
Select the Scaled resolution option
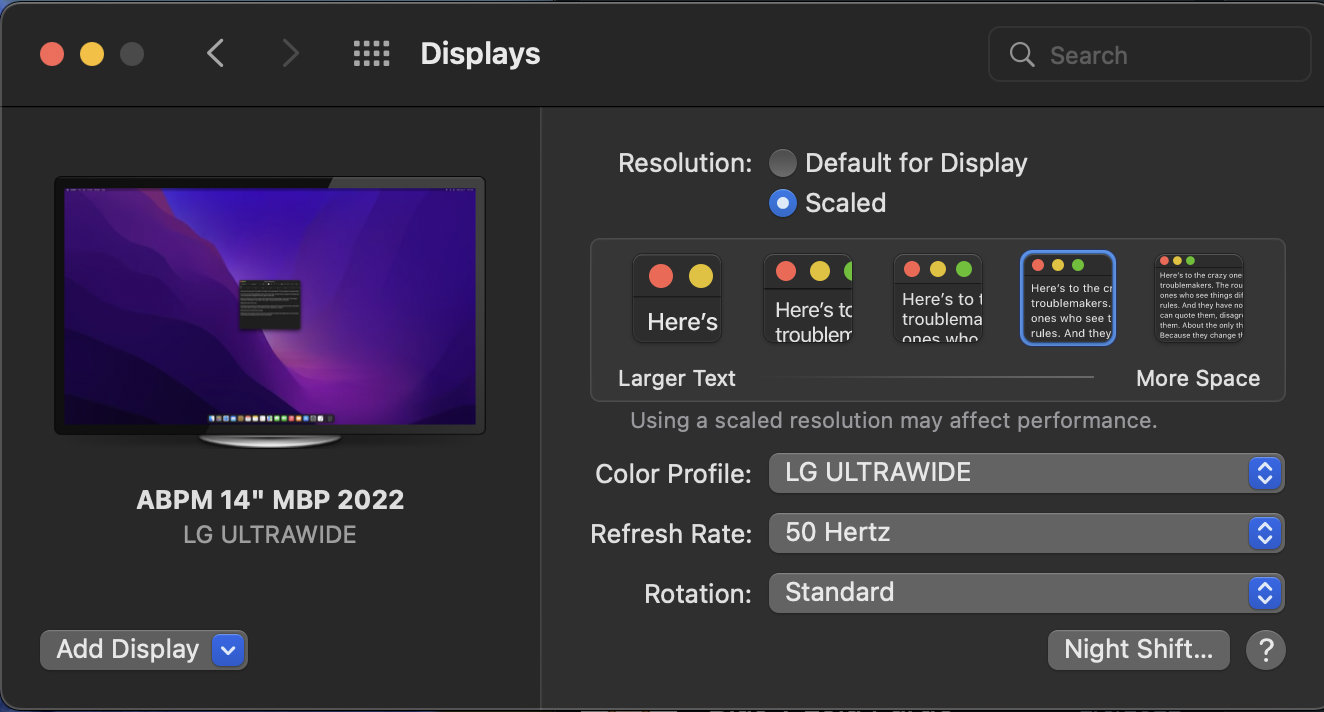tap(782, 202)
